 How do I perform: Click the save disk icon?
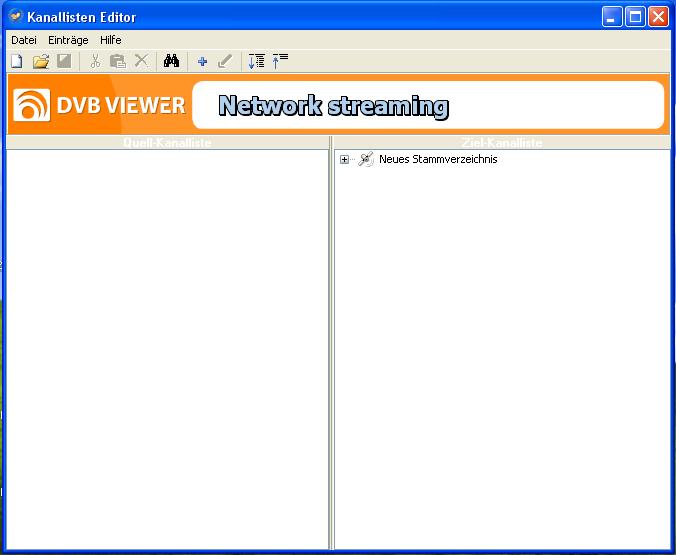tap(64, 61)
